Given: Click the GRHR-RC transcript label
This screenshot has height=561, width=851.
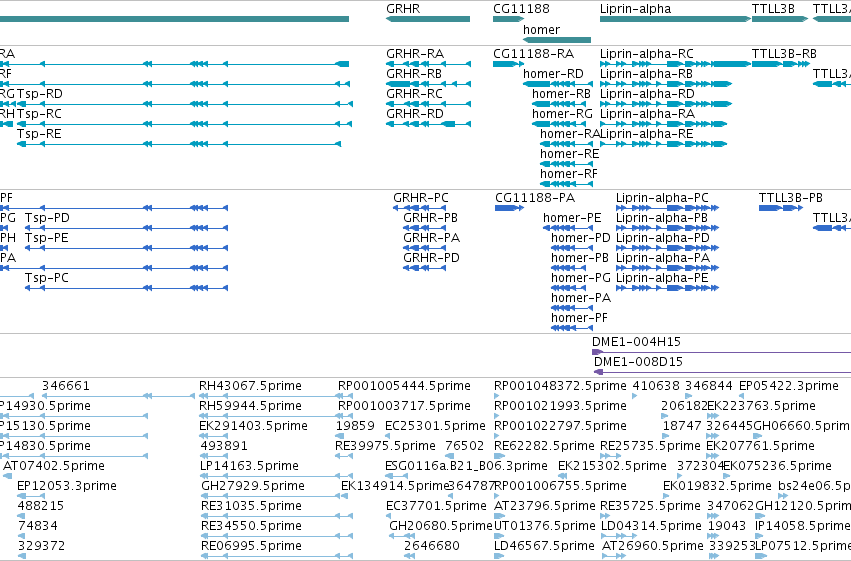Looking at the screenshot, I should point(414,94).
